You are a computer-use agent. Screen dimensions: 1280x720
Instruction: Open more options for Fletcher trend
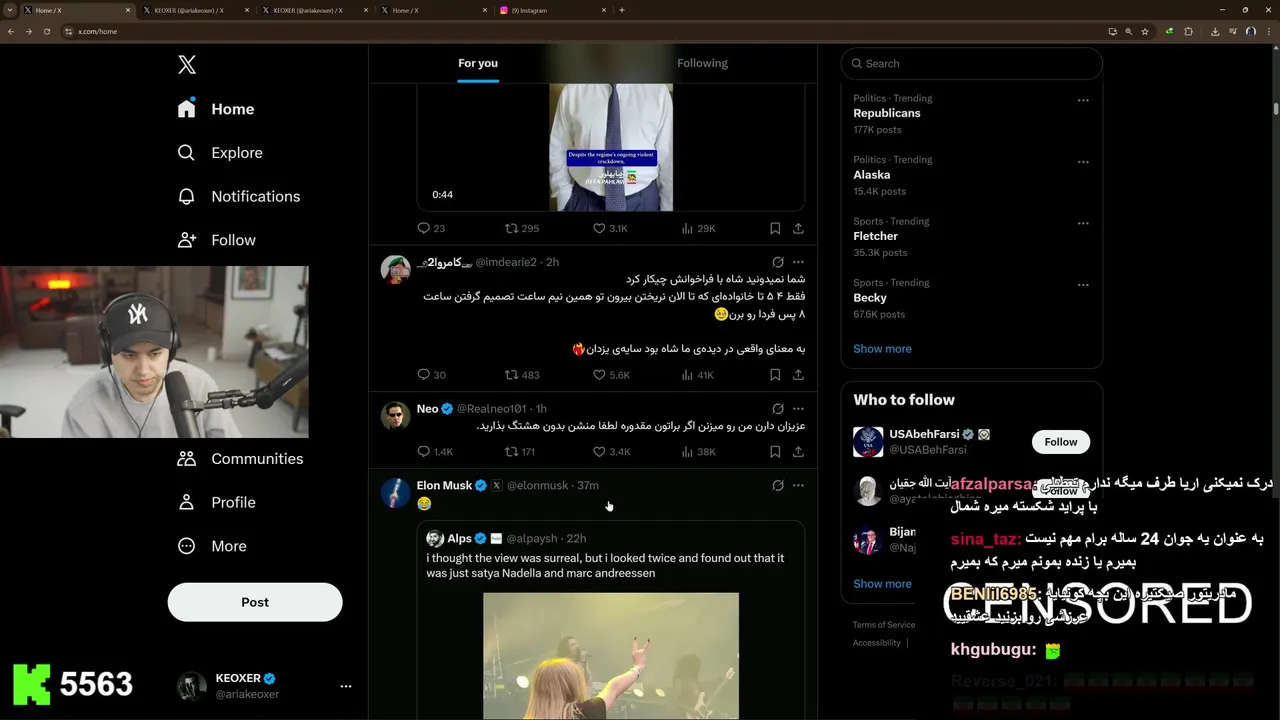pos(1083,223)
